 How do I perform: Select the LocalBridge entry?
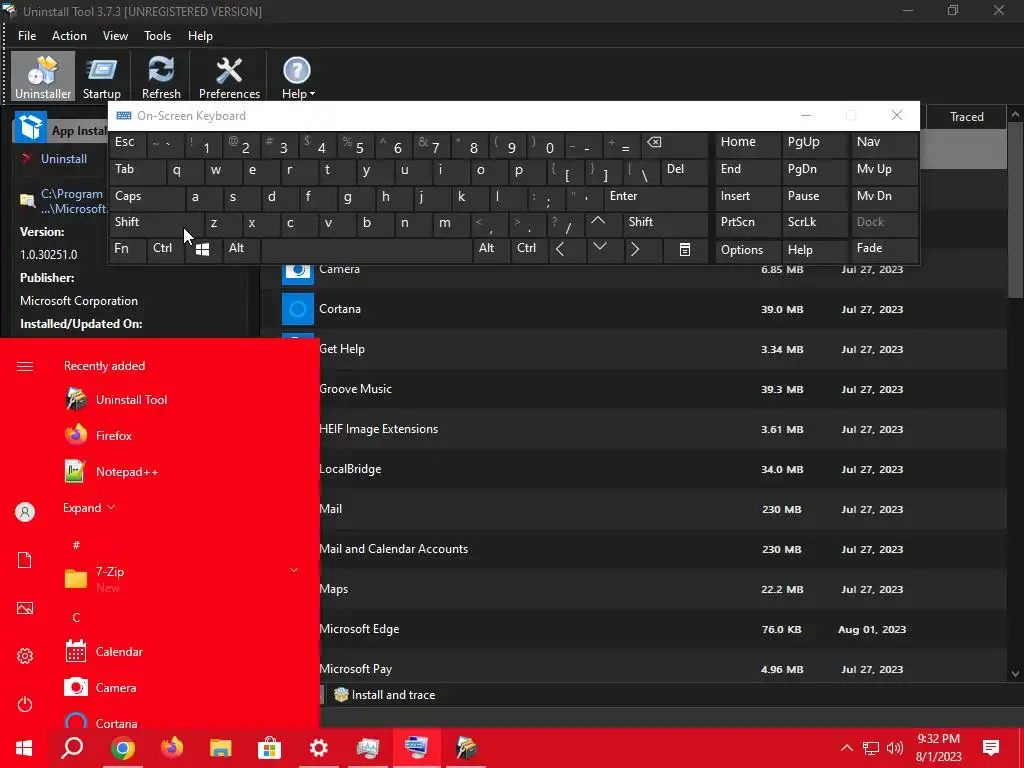coord(633,469)
